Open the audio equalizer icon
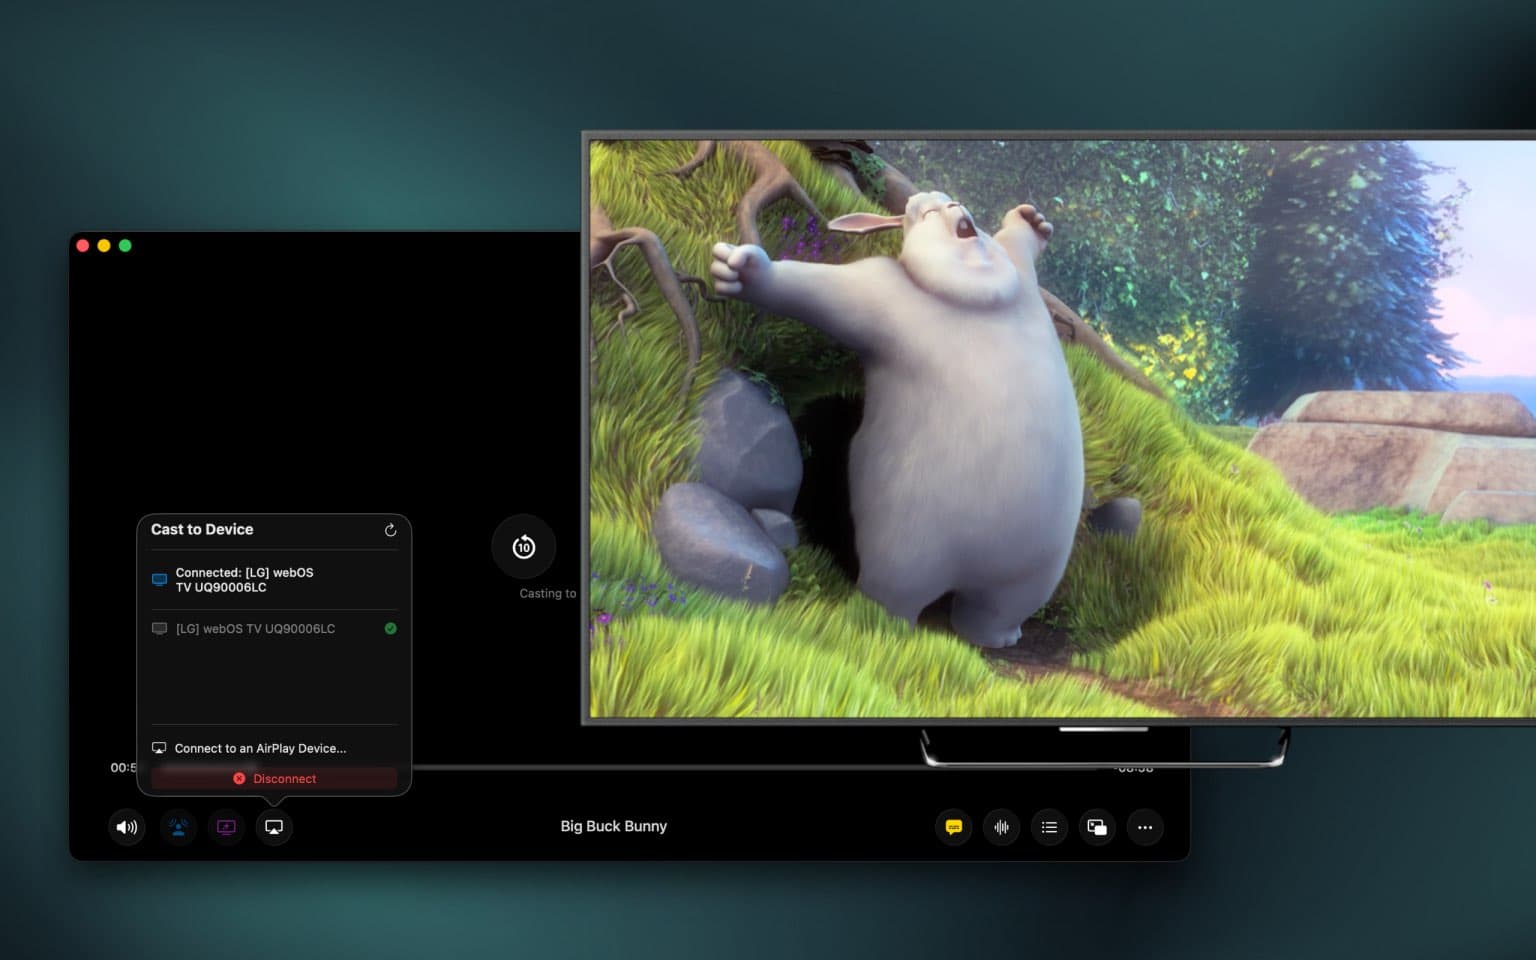Viewport: 1536px width, 960px height. pyautogui.click(x=1001, y=827)
